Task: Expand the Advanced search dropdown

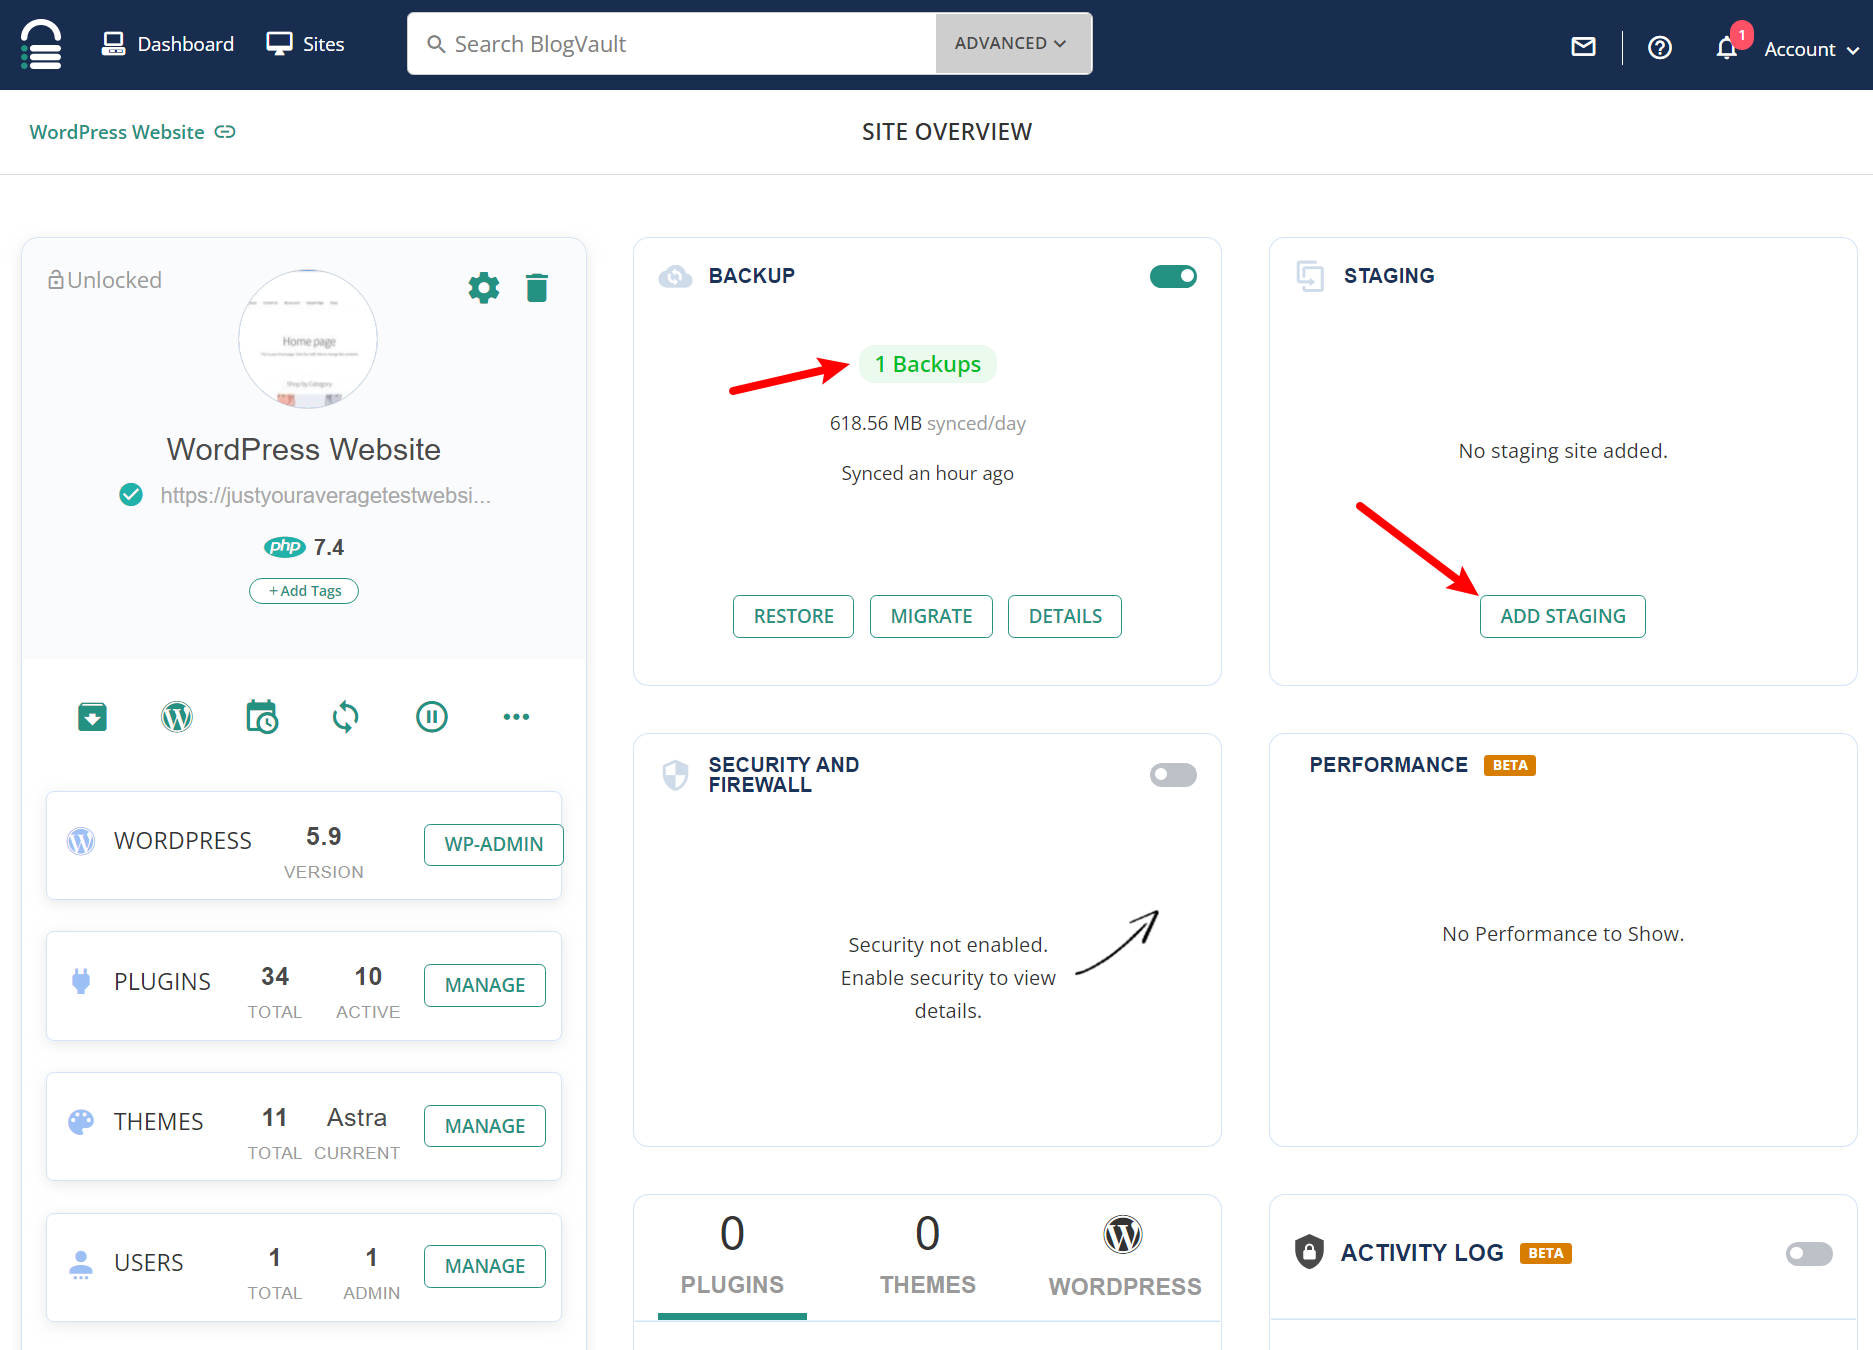Action: pos(1011,44)
